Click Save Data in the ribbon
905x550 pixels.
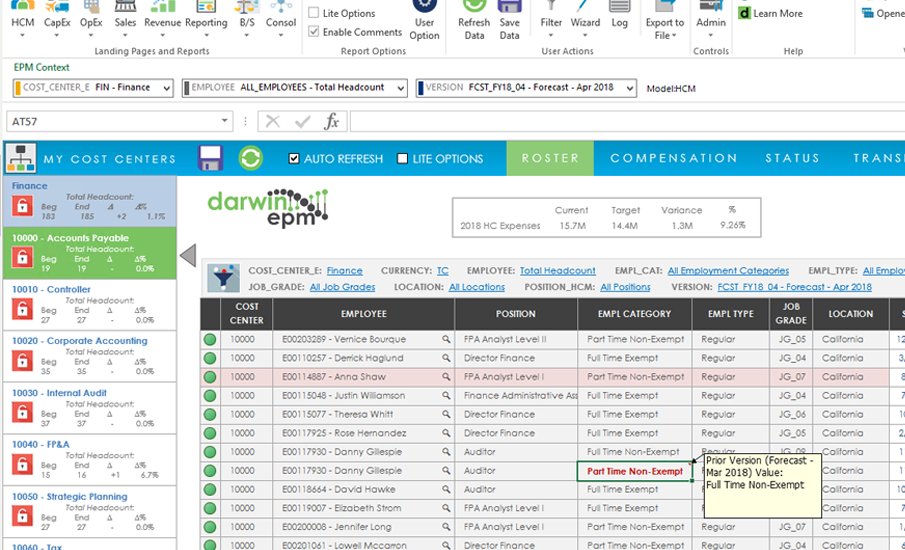coord(509,21)
